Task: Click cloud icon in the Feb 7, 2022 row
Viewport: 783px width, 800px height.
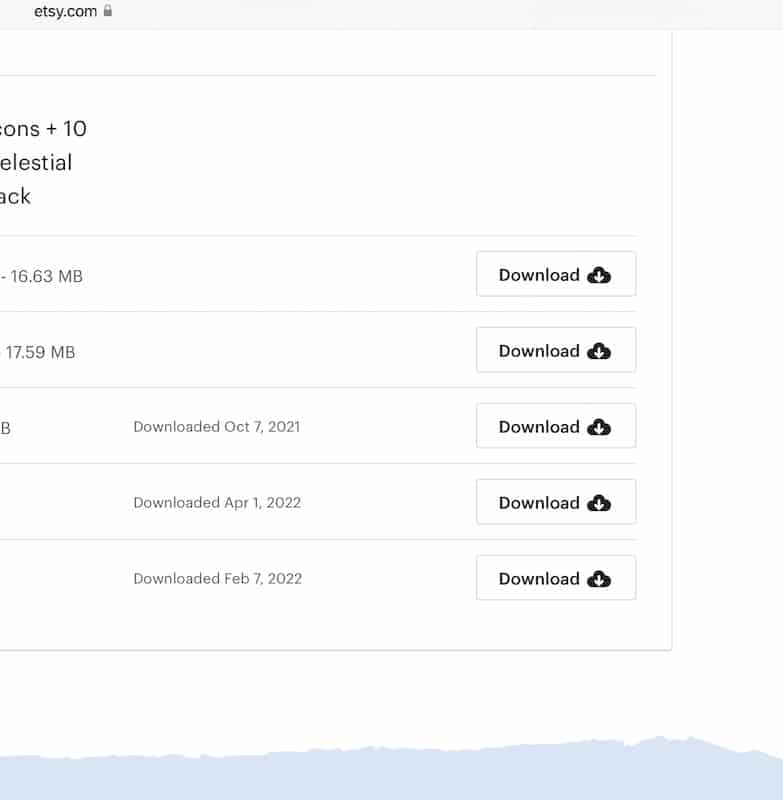Action: click(x=599, y=579)
